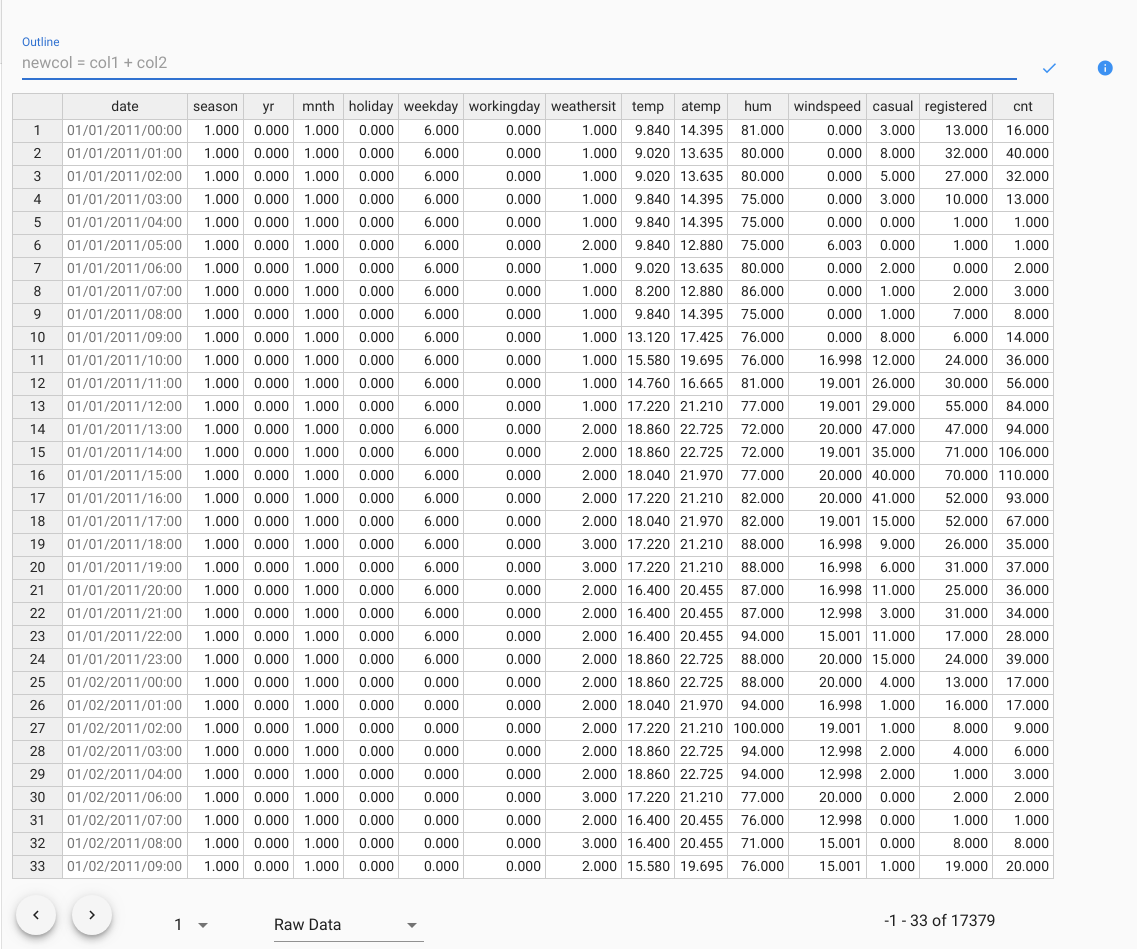Image resolution: width=1137 pixels, height=949 pixels.
Task: Click atemp value 17.425 in row 10
Action: [701, 337]
